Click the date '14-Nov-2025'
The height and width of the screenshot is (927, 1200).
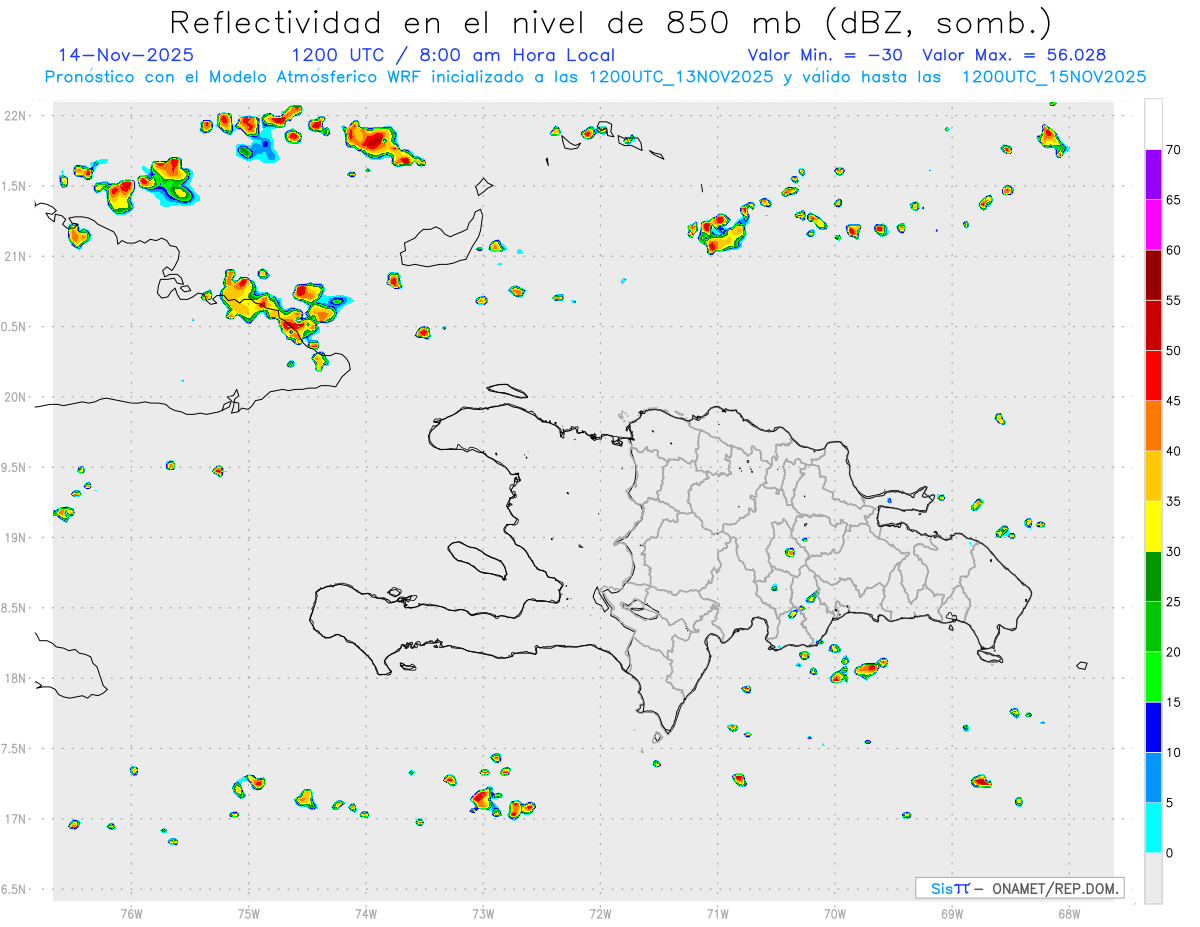pyautogui.click(x=126, y=55)
